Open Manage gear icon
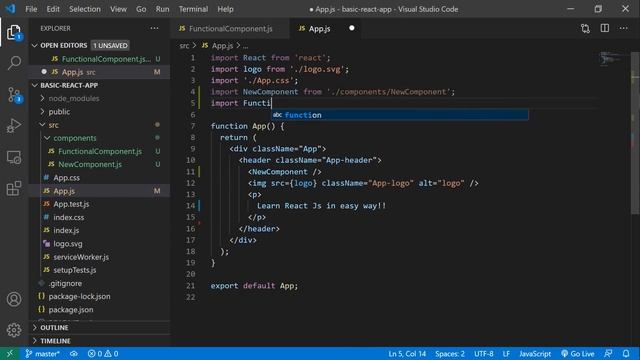The width and height of the screenshot is (640, 360). pyautogui.click(x=14, y=330)
